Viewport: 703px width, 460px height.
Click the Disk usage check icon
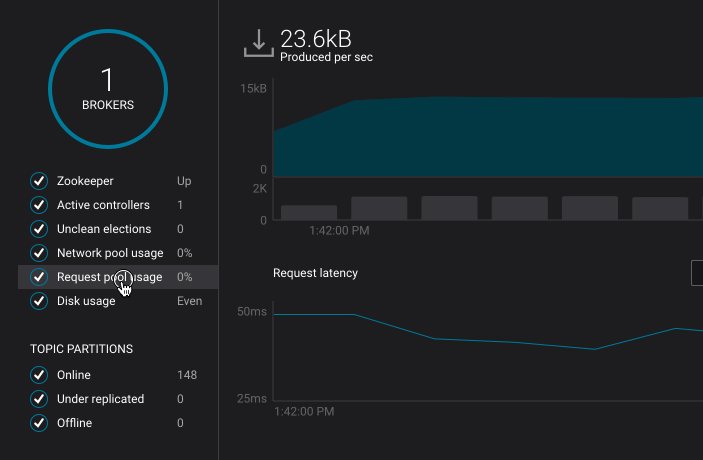tap(39, 301)
